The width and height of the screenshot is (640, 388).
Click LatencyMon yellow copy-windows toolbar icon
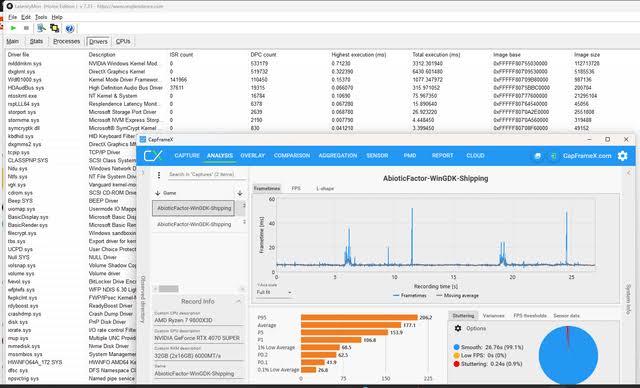pyautogui.click(x=54, y=28)
